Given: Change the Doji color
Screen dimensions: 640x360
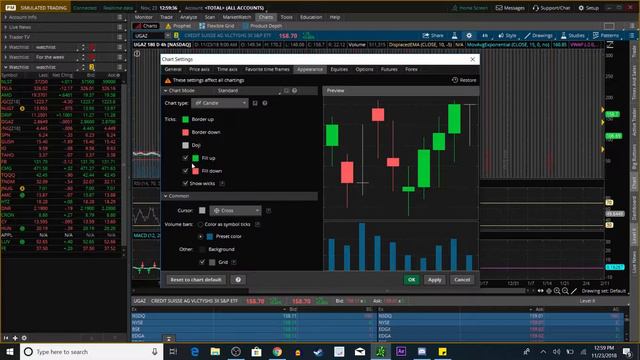Looking at the screenshot, I should [x=185, y=145].
